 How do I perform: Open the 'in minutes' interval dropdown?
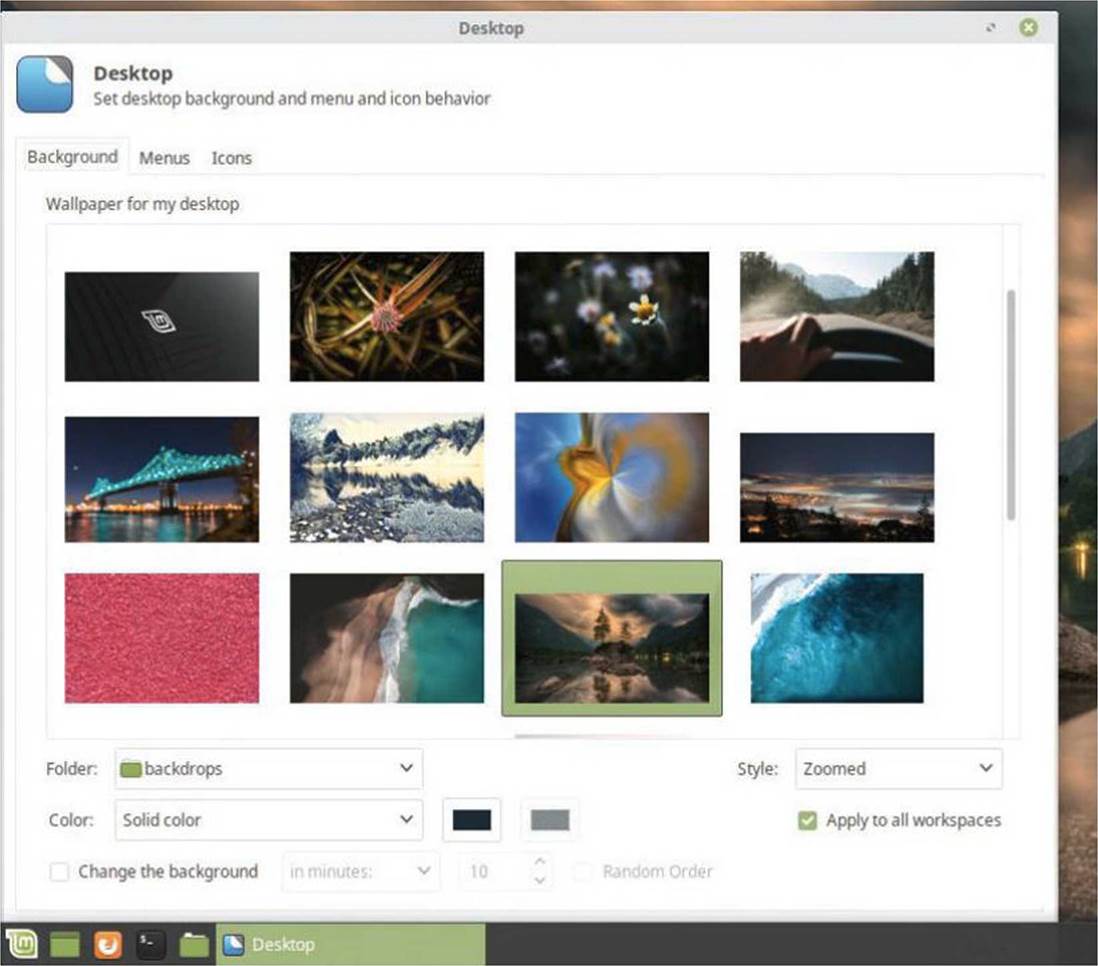click(x=361, y=871)
